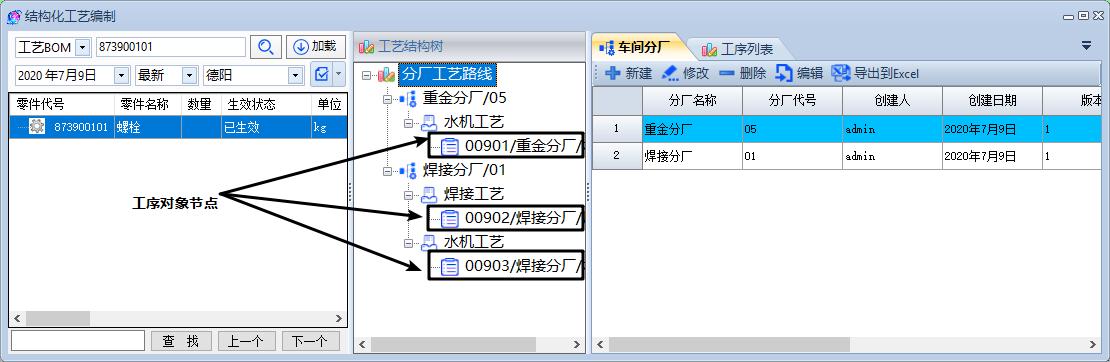
Task: Collapse the 焊接分厂/01 tree node
Action: (x=387, y=171)
